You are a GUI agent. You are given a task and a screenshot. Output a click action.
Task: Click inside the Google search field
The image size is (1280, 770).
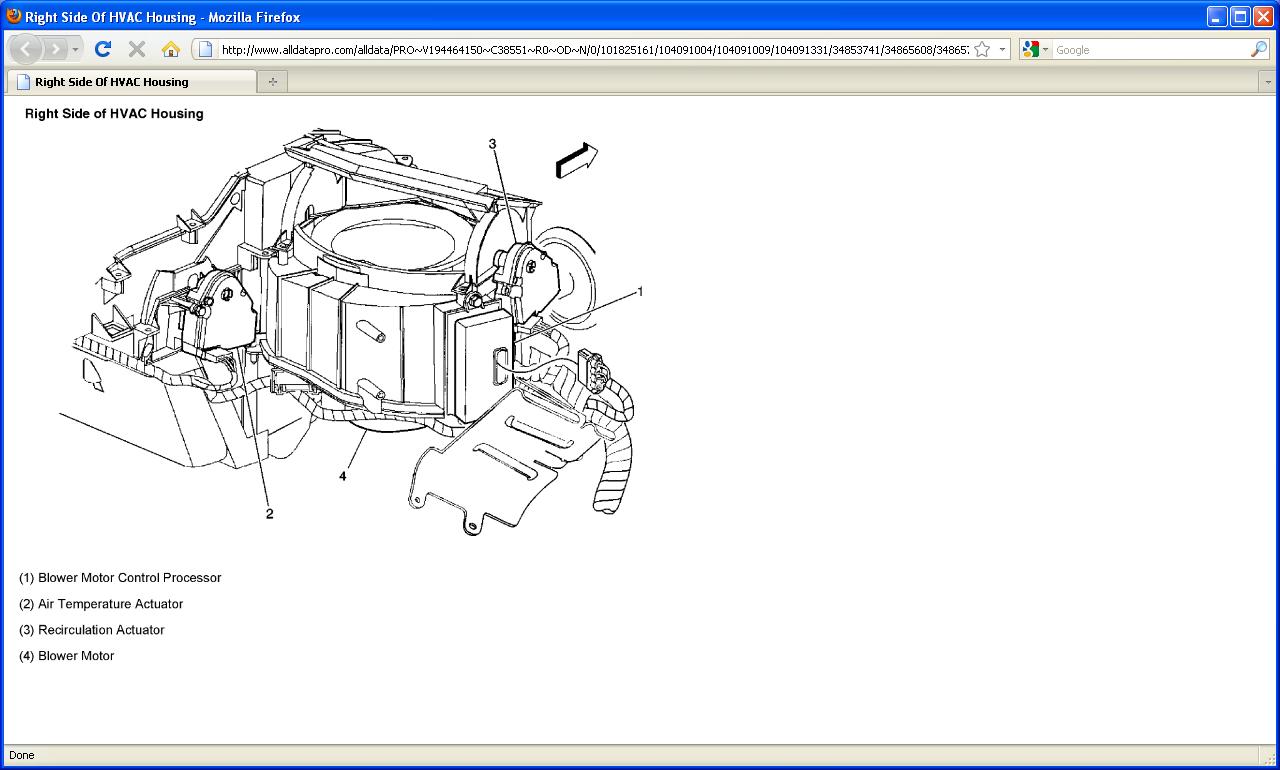[1150, 49]
